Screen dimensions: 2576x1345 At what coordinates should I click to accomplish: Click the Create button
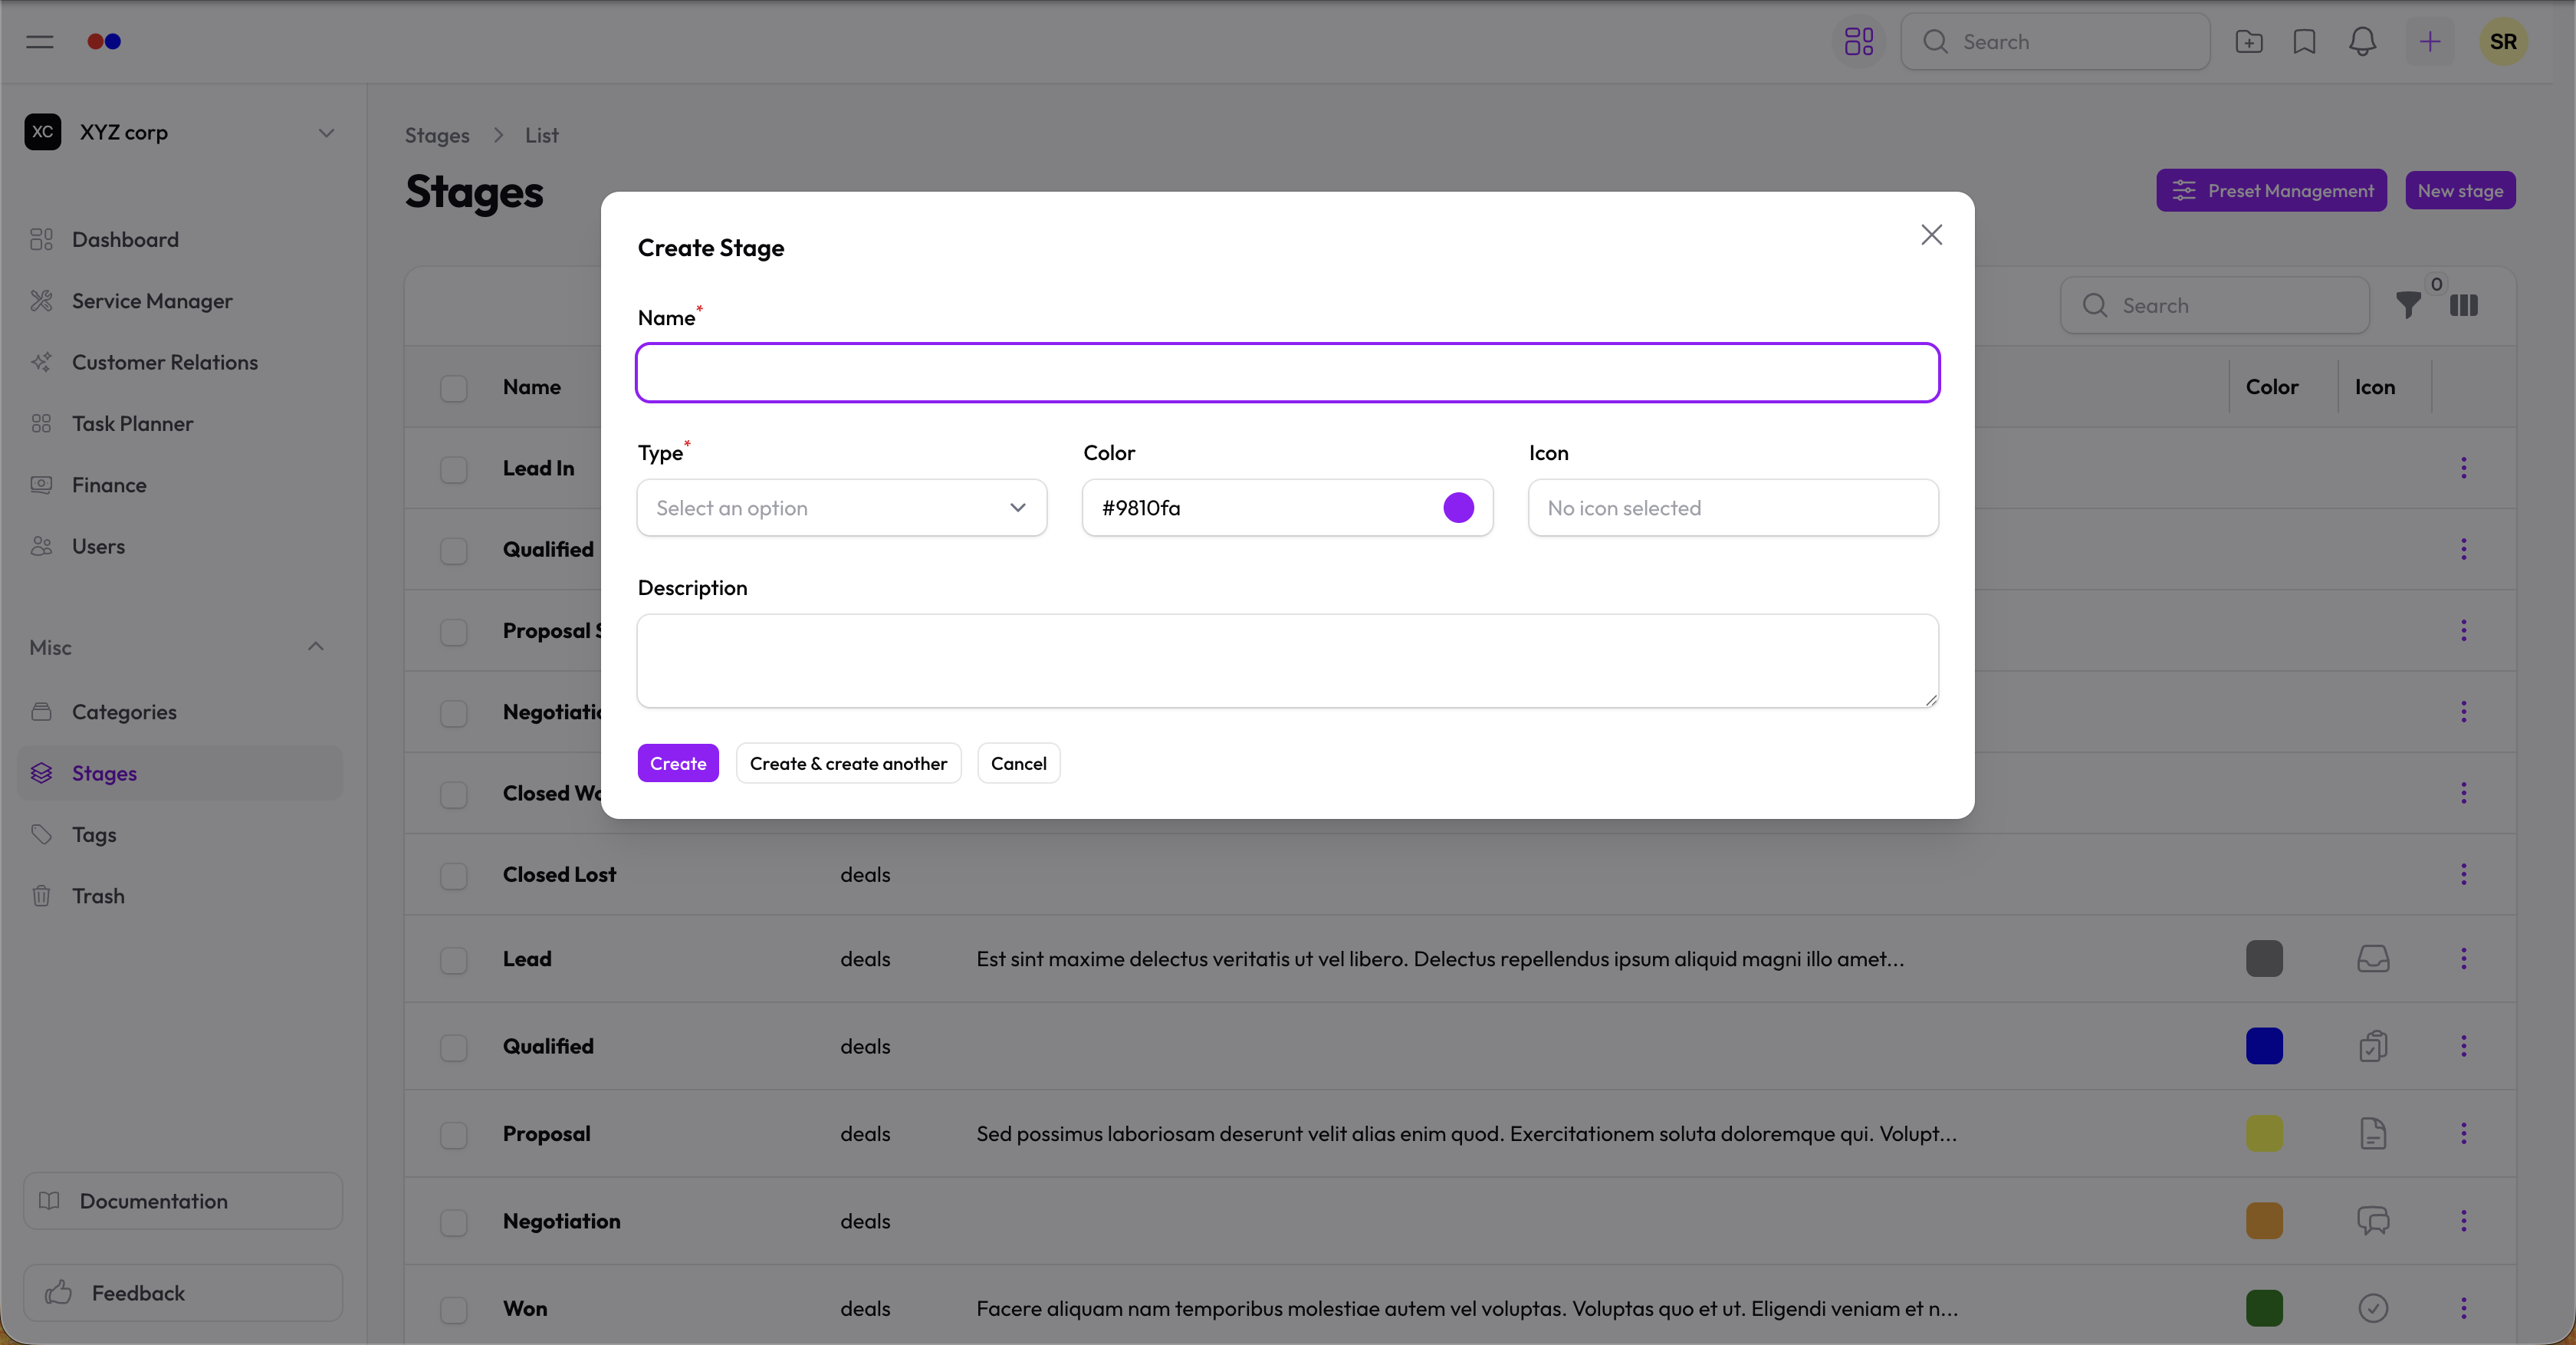tap(678, 763)
